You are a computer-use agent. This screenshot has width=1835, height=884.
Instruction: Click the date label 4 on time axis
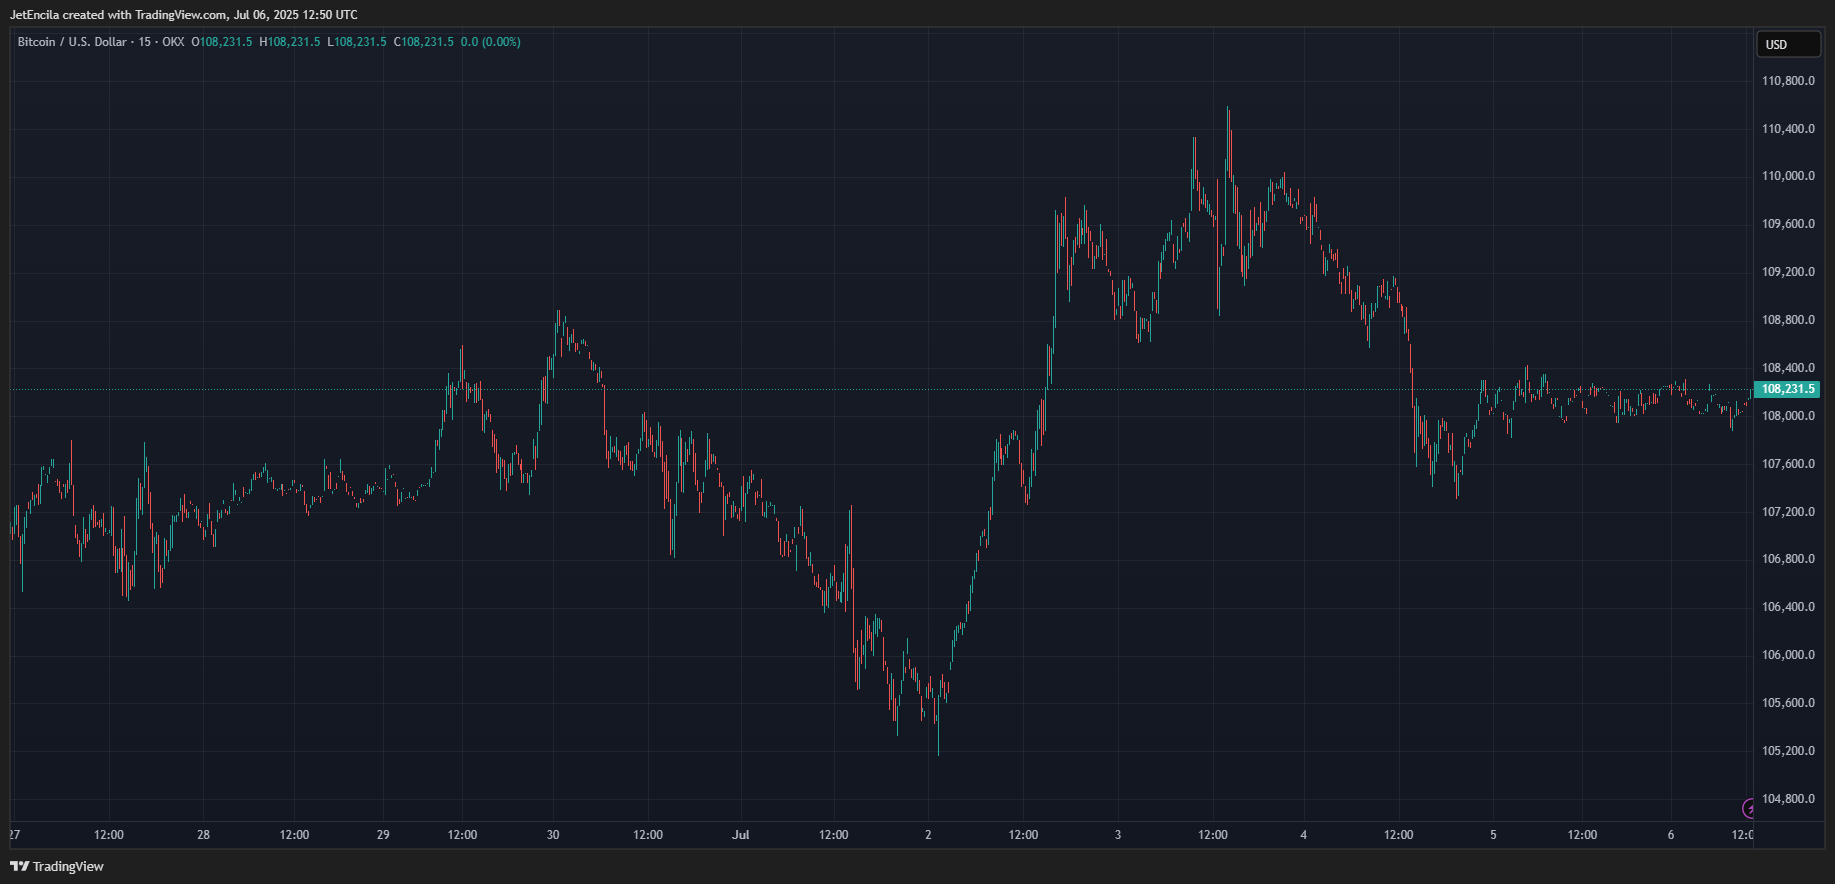pyautogui.click(x=1303, y=835)
